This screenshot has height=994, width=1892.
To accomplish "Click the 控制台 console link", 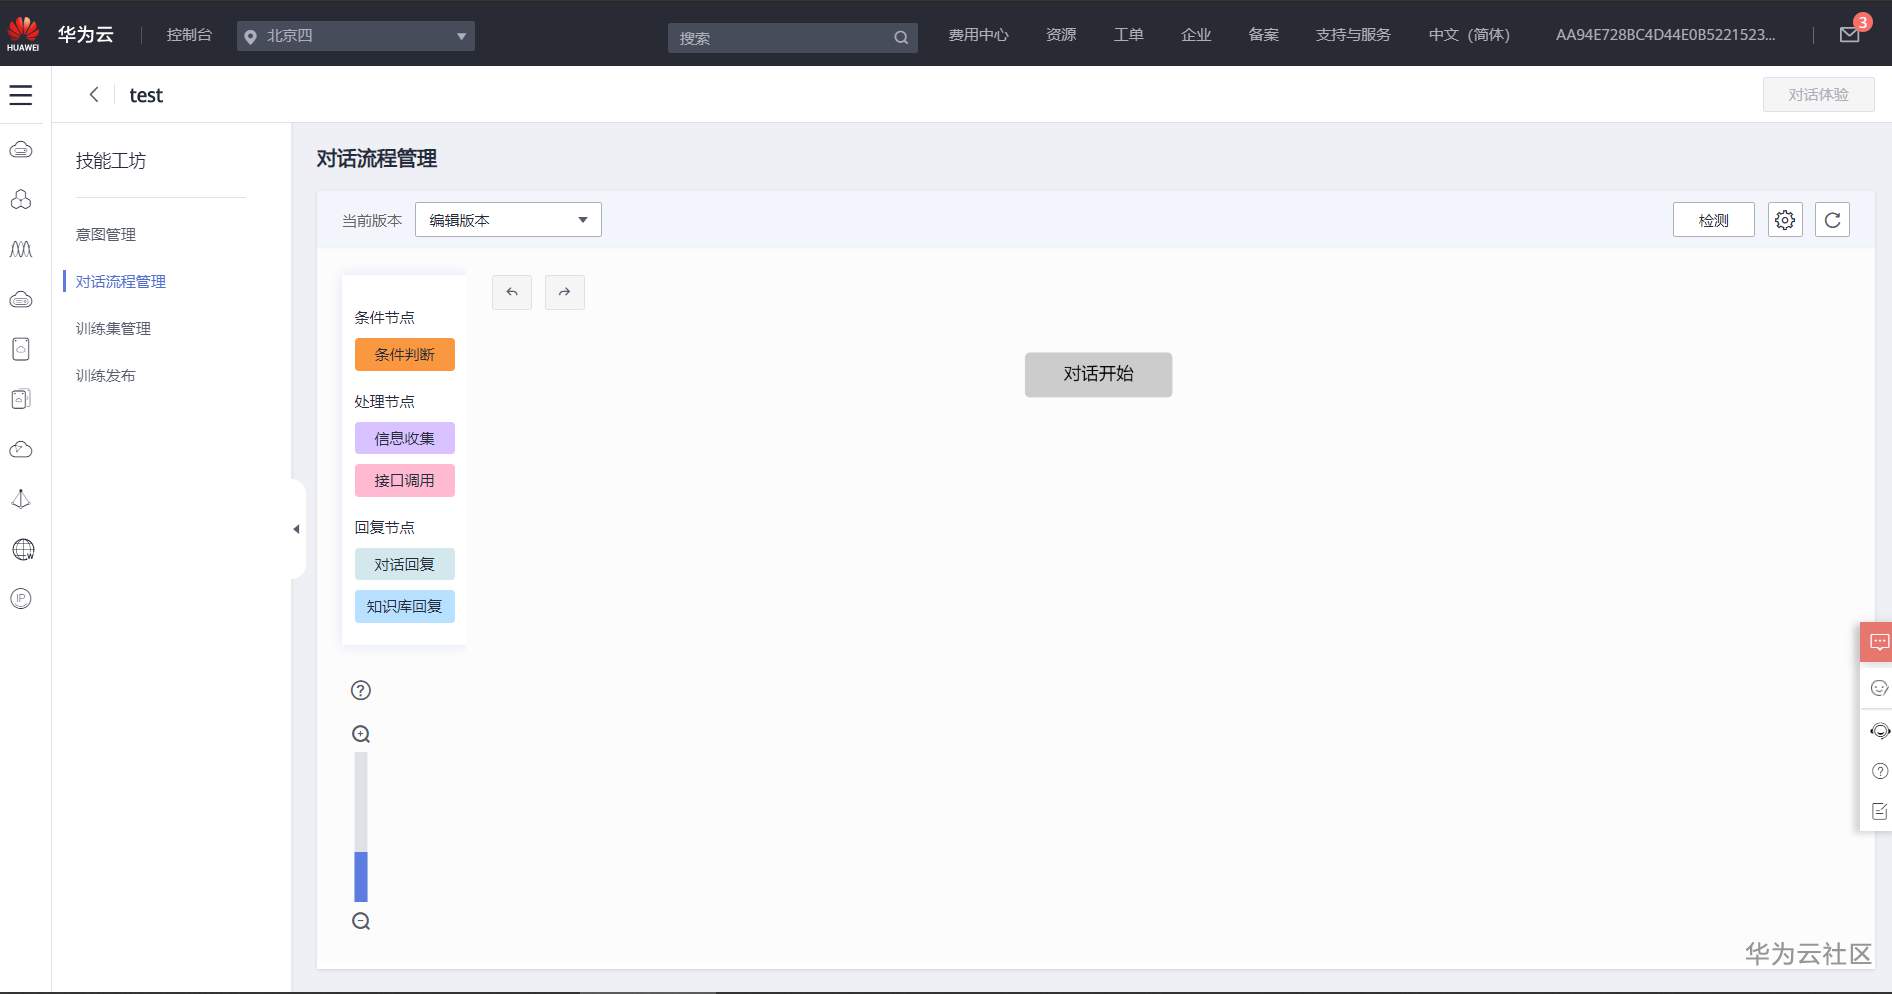I will point(189,35).
